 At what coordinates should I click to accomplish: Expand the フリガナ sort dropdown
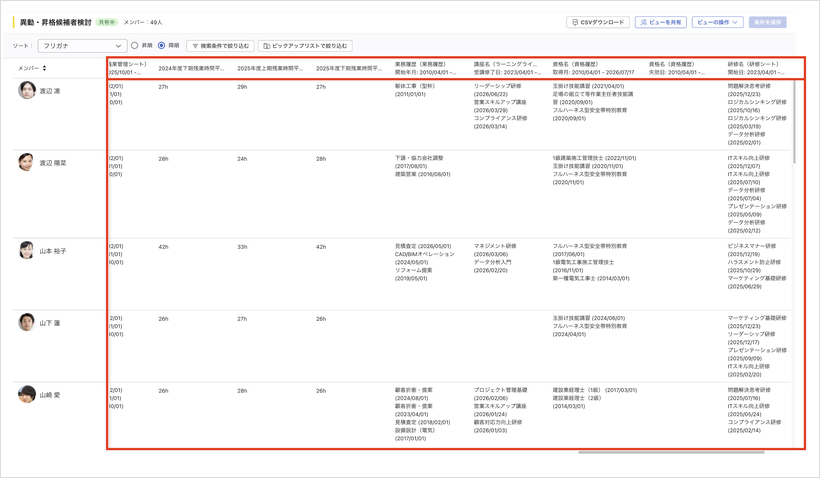(x=82, y=46)
